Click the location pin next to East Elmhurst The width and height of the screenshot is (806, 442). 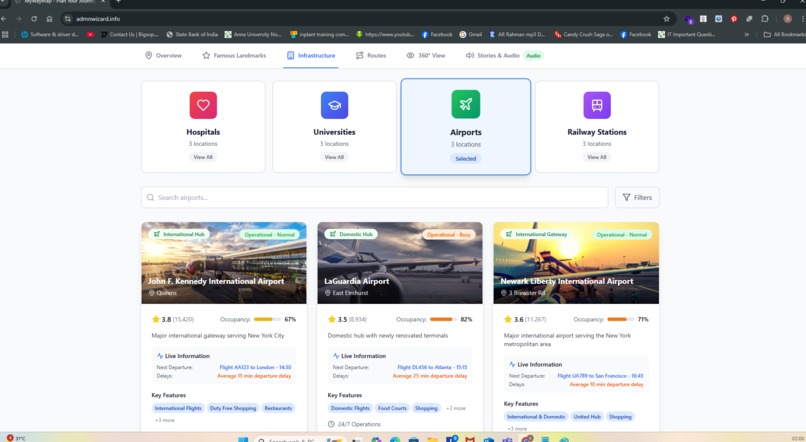click(x=327, y=293)
